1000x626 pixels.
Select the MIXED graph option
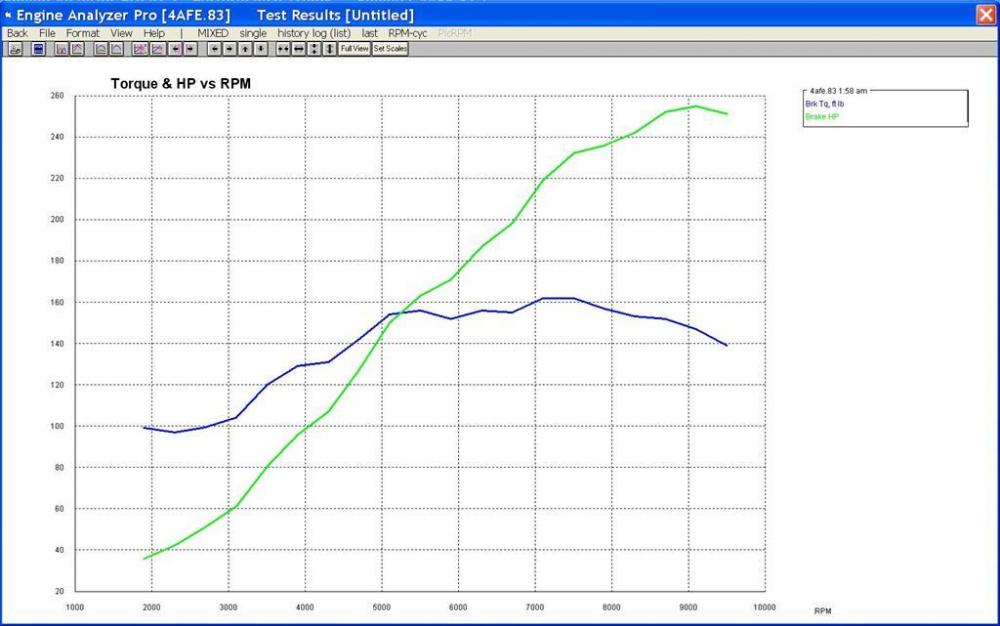212,33
